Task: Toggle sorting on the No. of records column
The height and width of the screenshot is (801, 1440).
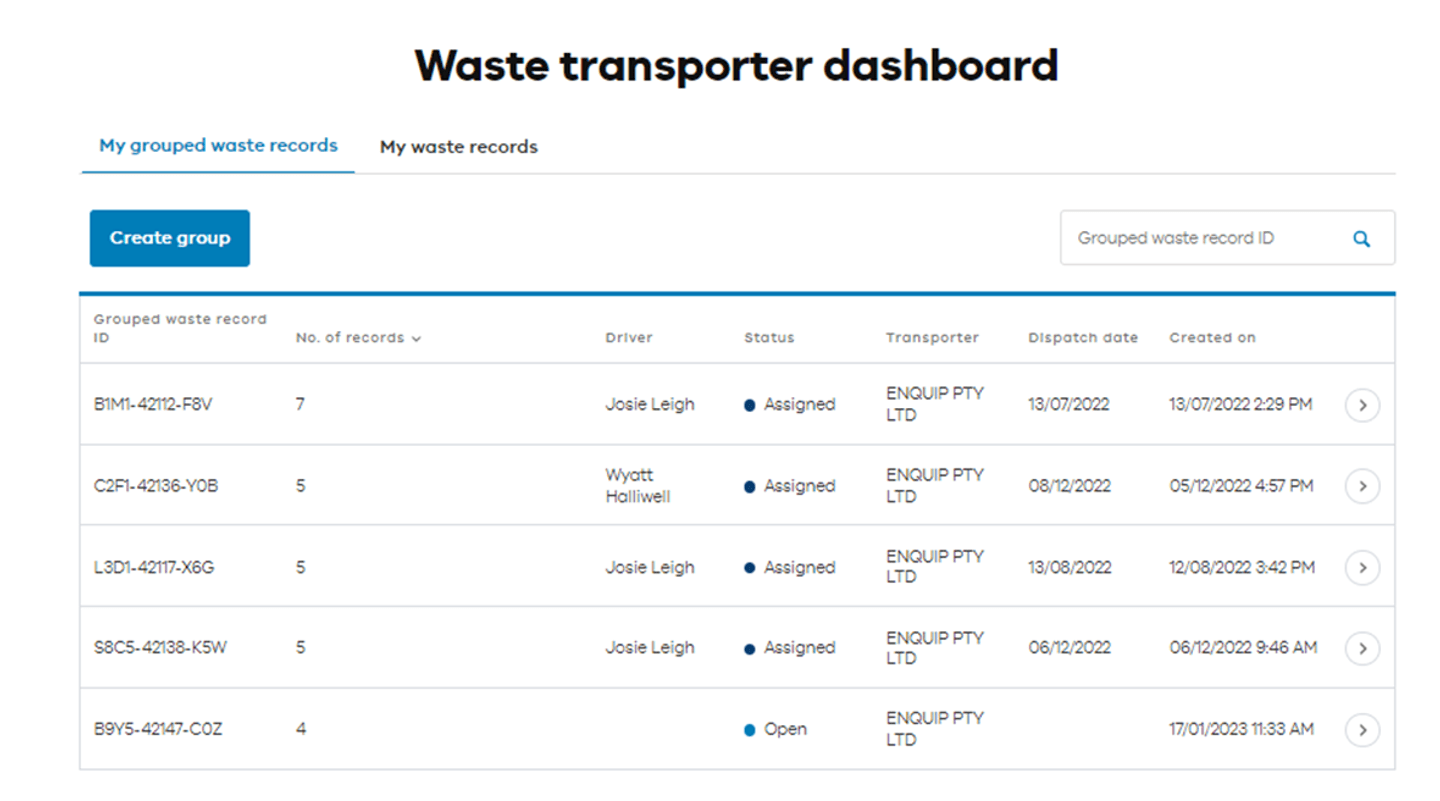Action: (356, 338)
